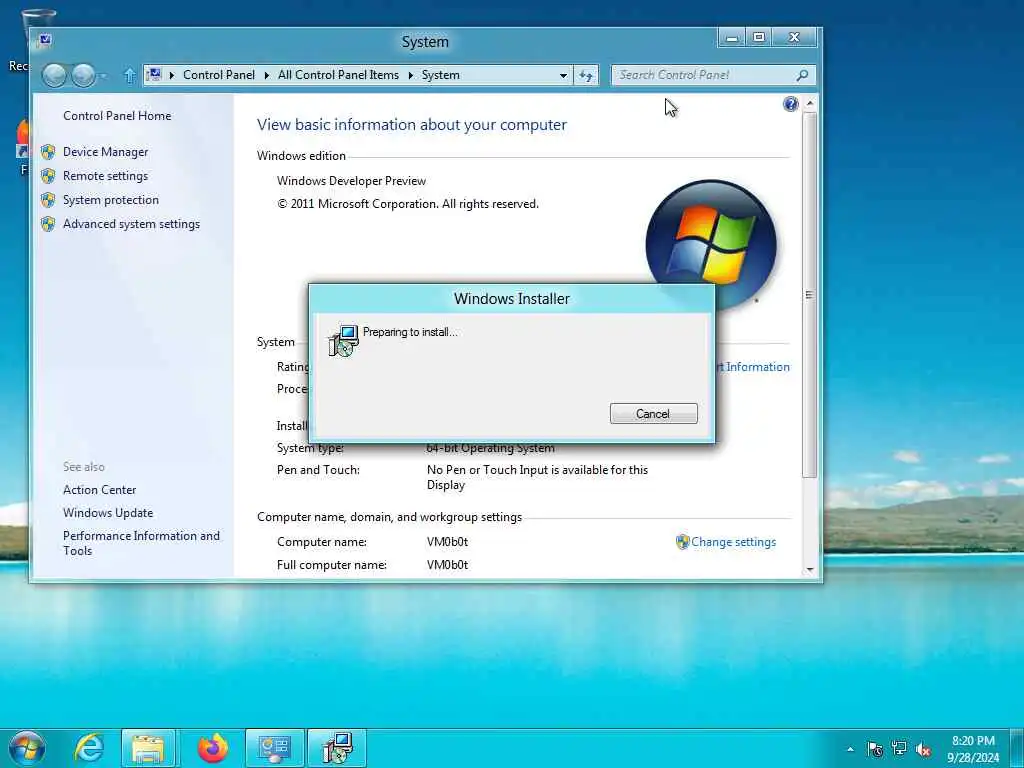Click the Advanced system settings shield icon

pos(48,224)
